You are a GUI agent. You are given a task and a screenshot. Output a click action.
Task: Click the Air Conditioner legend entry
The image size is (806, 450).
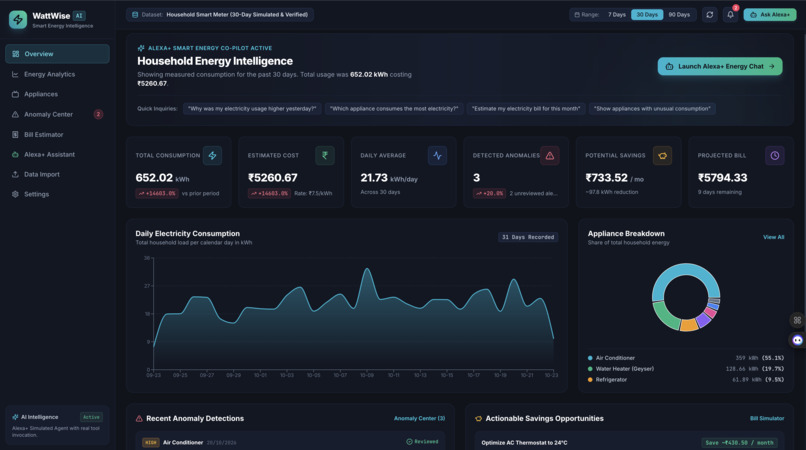click(686, 358)
